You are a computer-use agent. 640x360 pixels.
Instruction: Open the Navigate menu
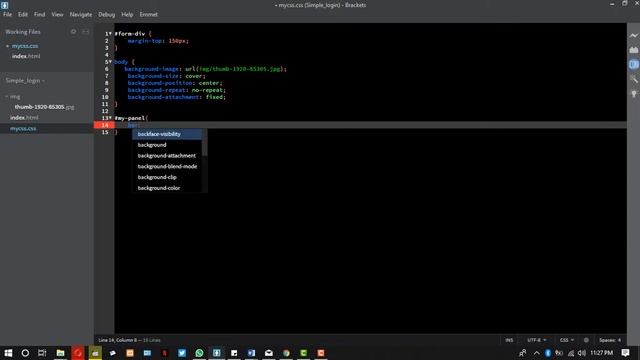pyautogui.click(x=81, y=14)
